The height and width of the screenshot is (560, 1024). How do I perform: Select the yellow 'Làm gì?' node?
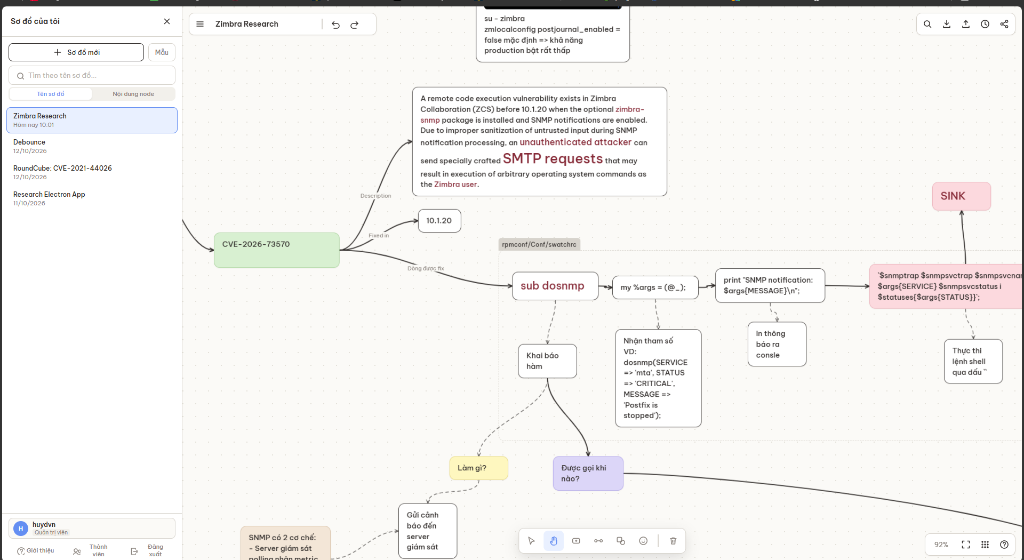[x=479, y=468]
